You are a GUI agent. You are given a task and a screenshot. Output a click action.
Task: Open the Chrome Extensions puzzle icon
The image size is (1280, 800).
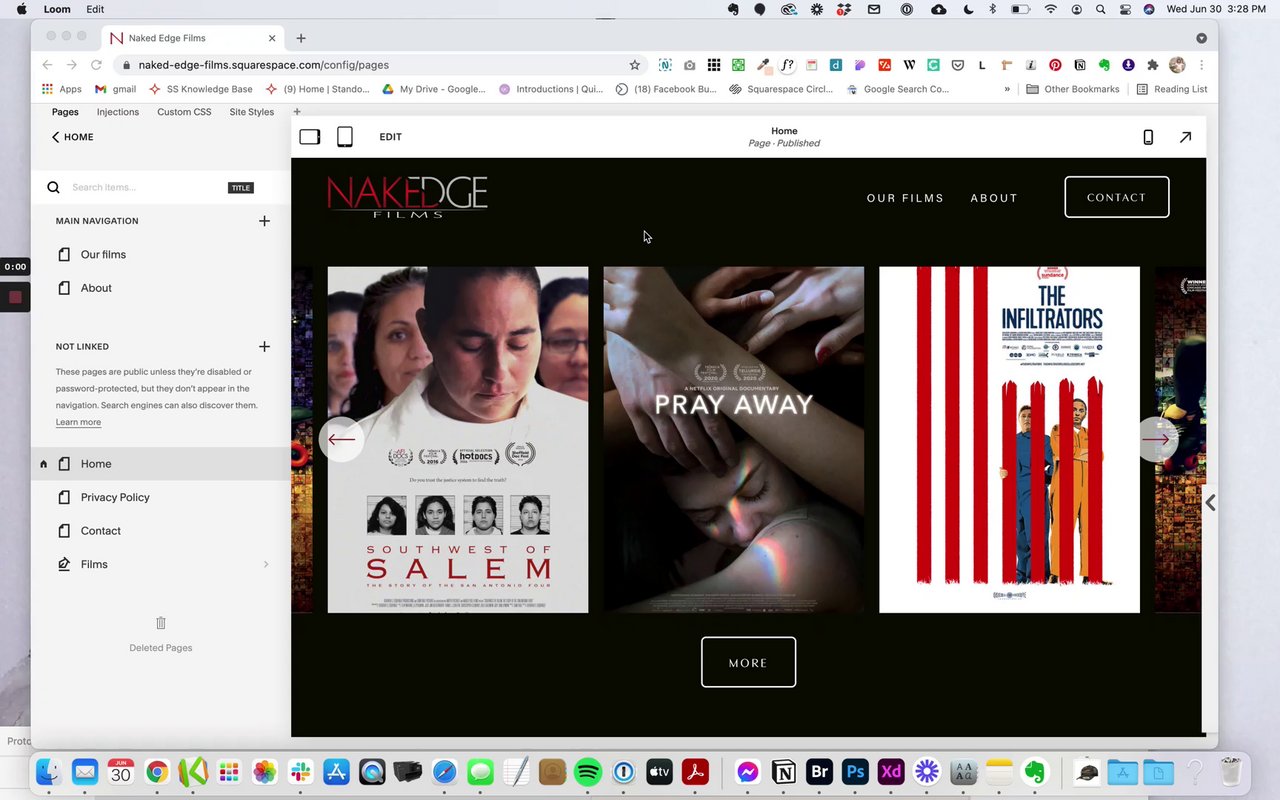(x=1152, y=65)
